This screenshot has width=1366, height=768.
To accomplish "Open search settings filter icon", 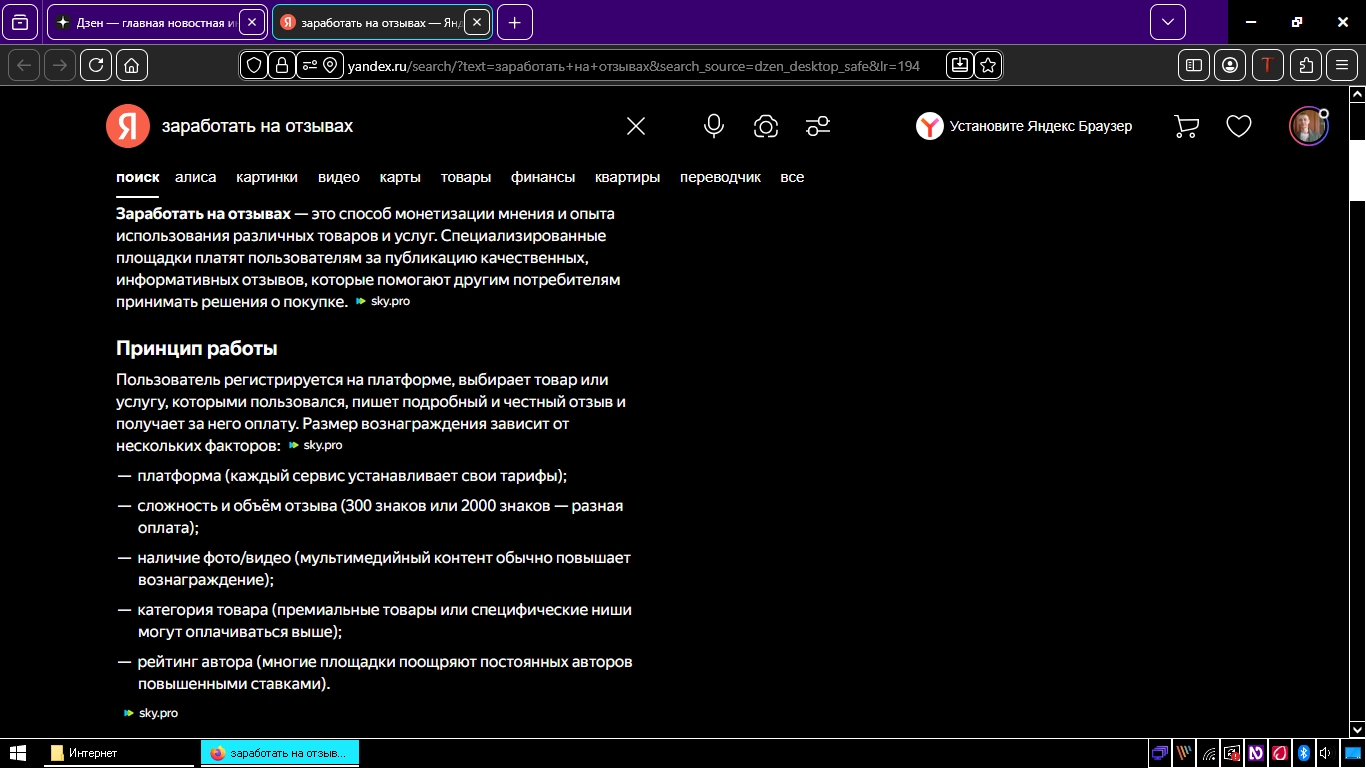I will [x=818, y=126].
